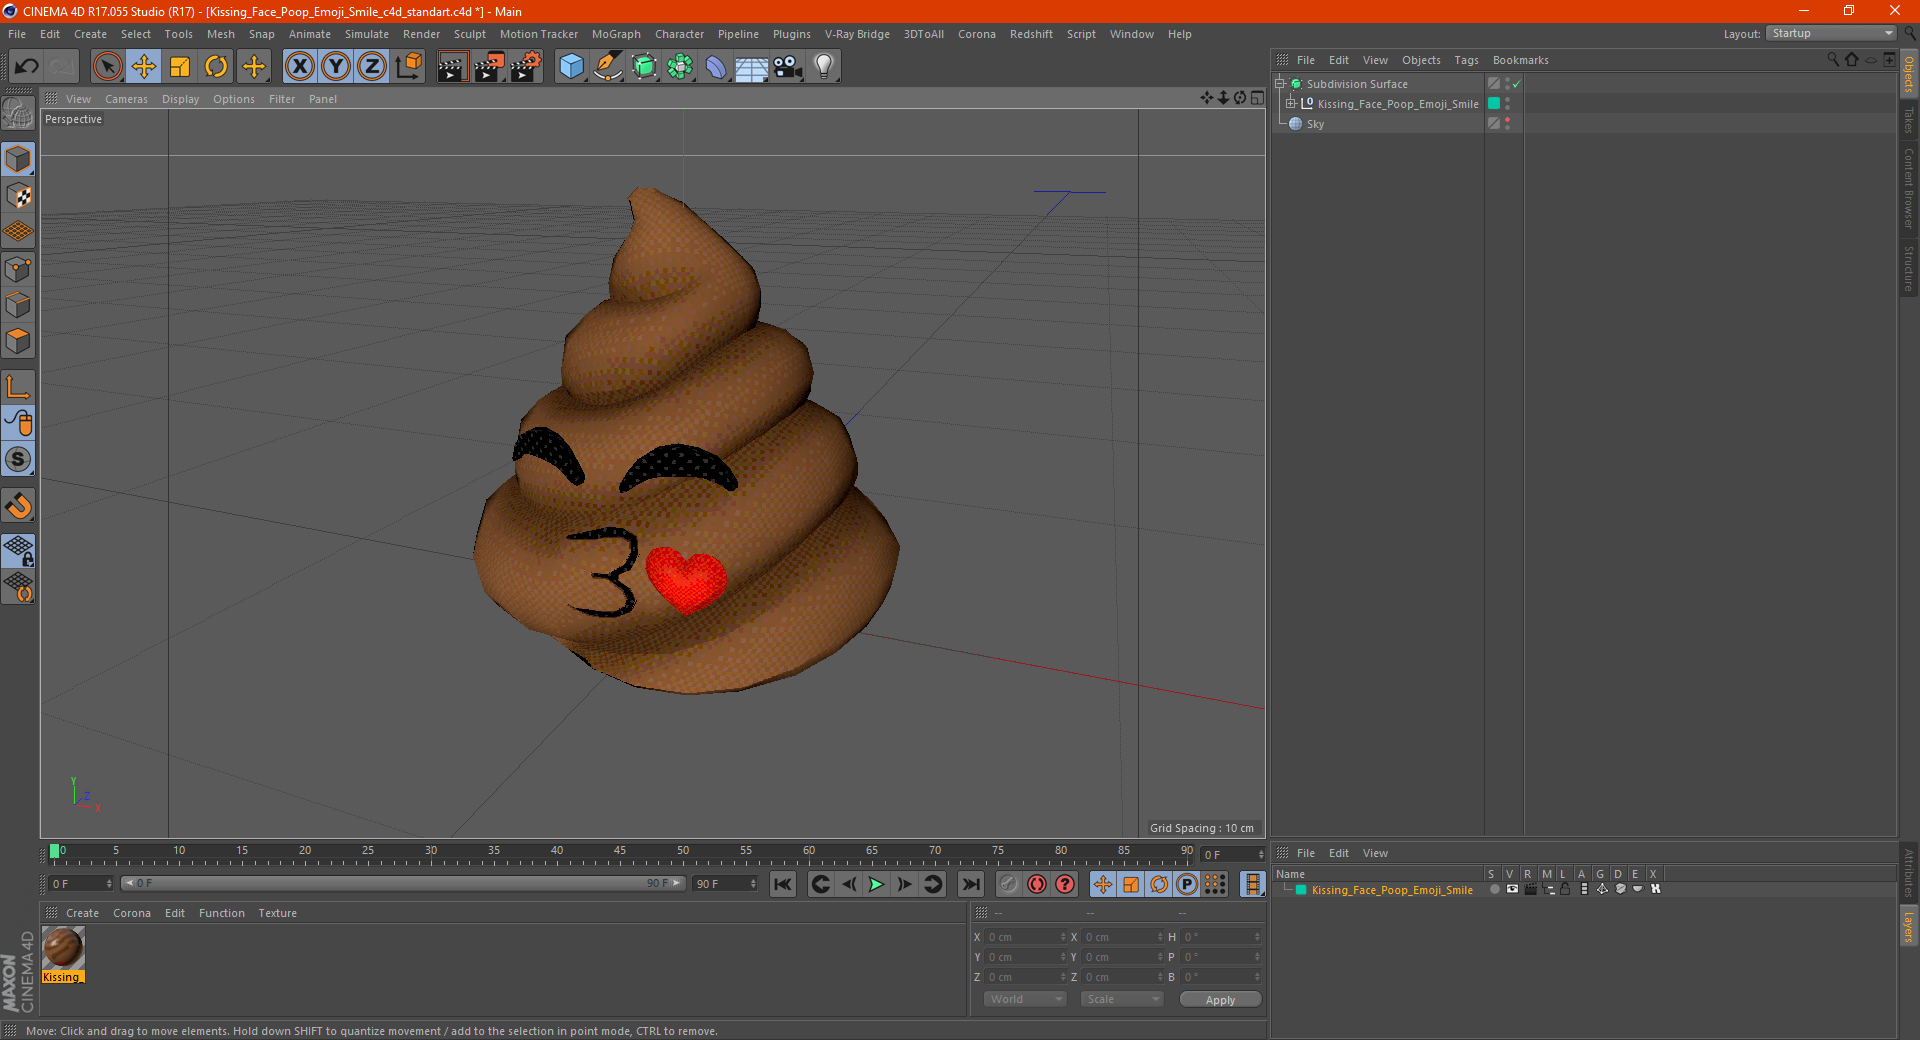Screen dimensions: 1920x1040
Task: Open the Takes side tab
Action: (x=1909, y=121)
